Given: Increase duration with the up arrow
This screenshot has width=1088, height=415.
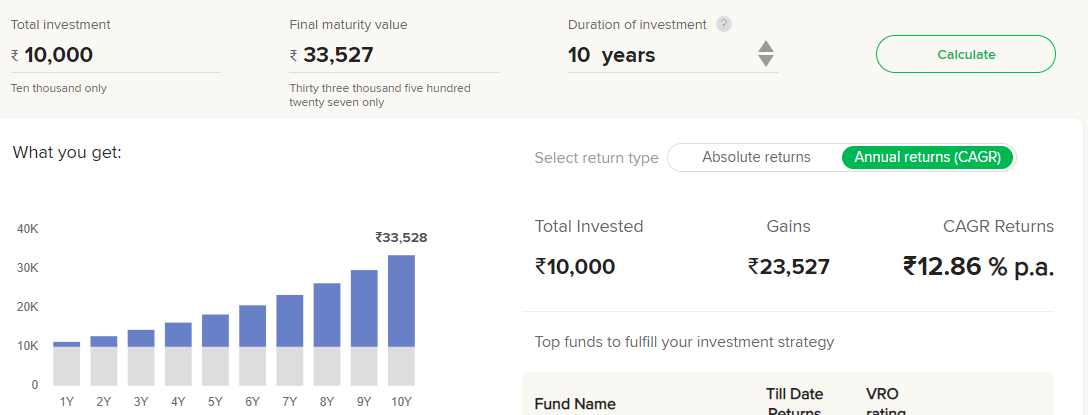Looking at the screenshot, I should click(765, 46).
